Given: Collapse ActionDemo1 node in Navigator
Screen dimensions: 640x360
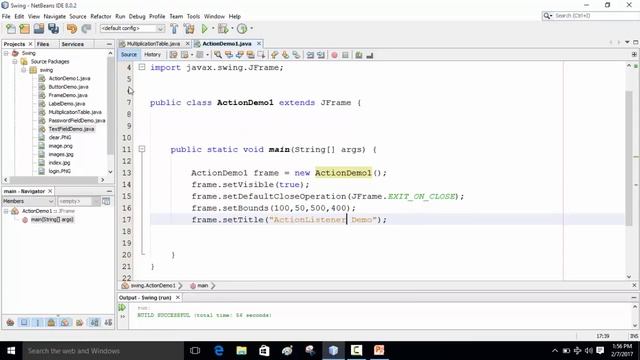Looking at the screenshot, I should pyautogui.click(x=6, y=211).
